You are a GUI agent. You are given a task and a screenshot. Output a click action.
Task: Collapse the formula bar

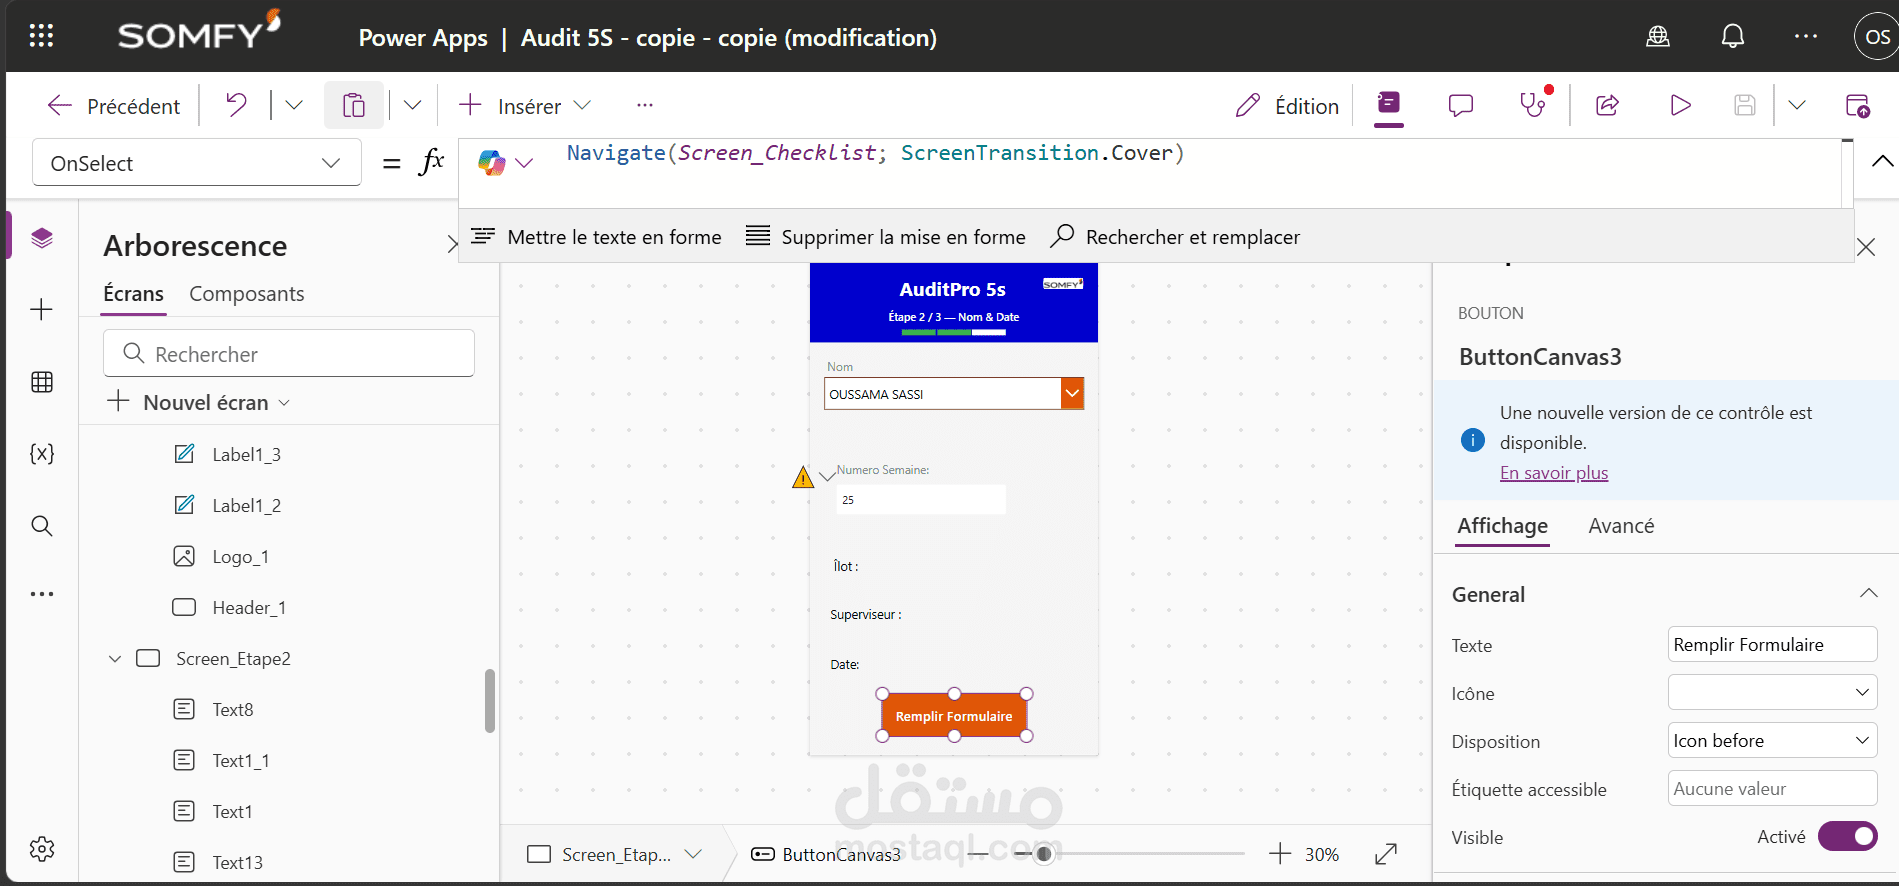(1882, 161)
